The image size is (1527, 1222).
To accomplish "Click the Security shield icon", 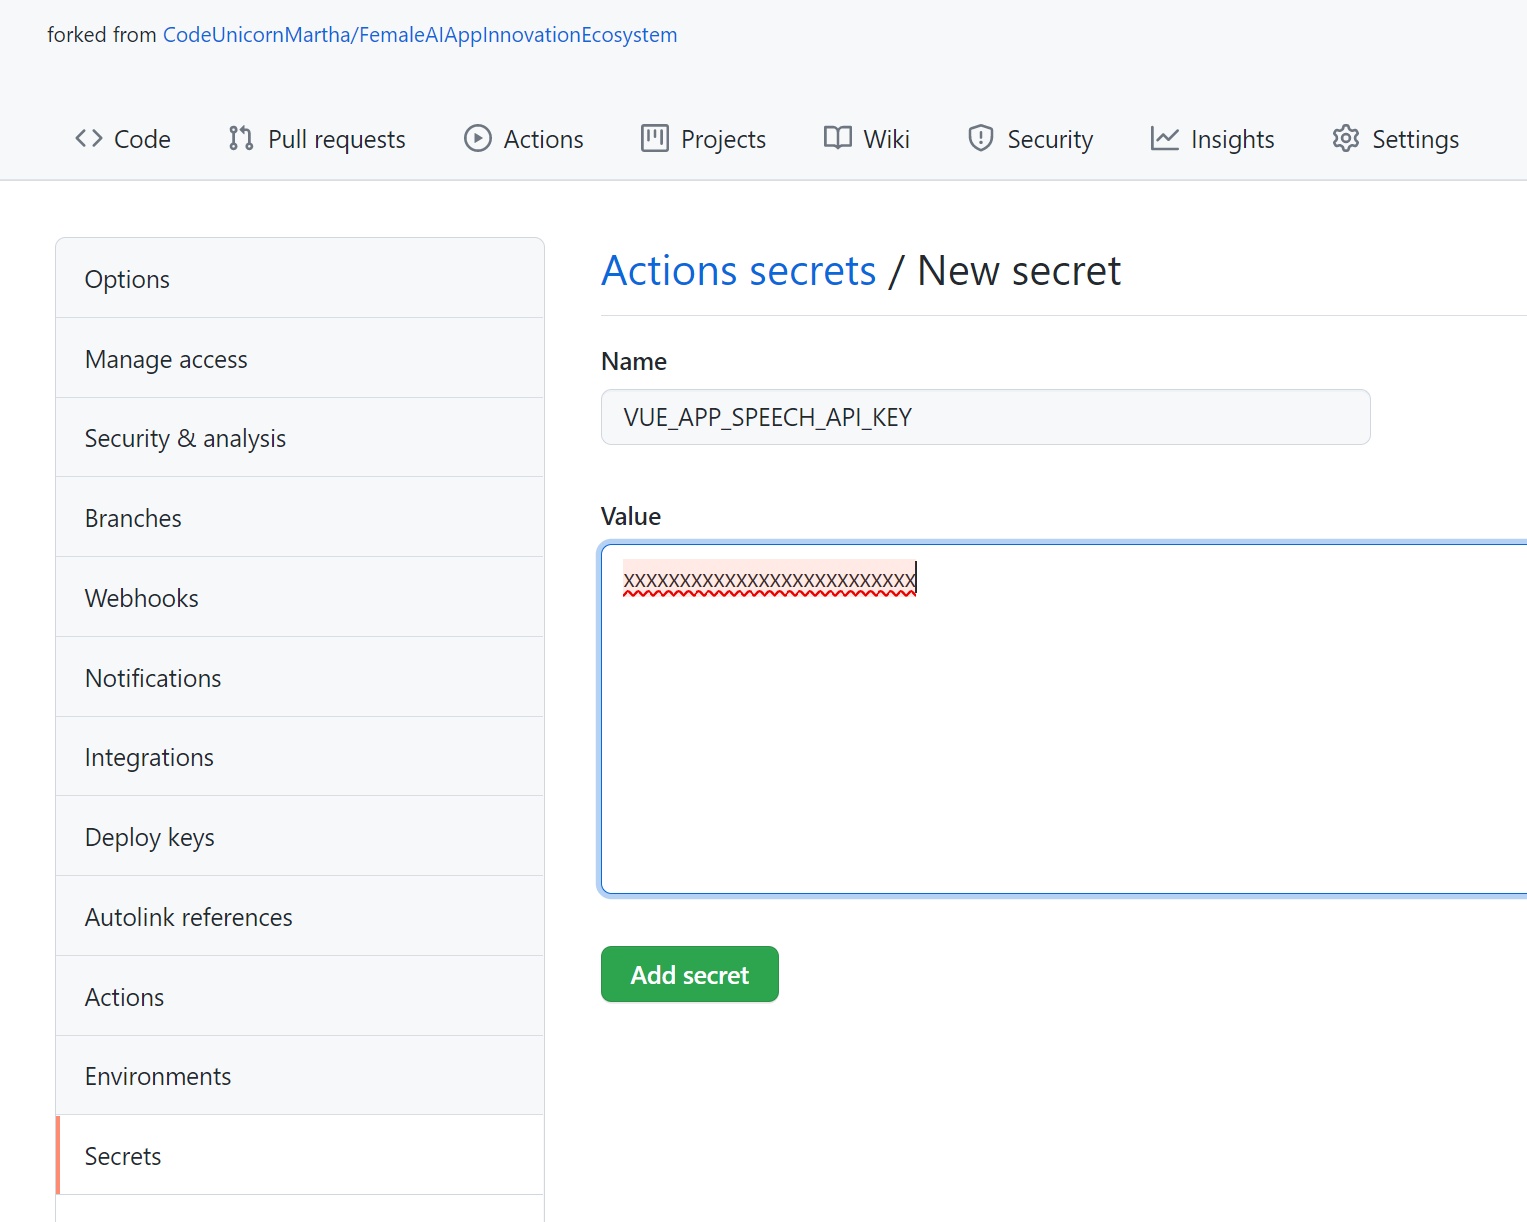I will [x=980, y=138].
